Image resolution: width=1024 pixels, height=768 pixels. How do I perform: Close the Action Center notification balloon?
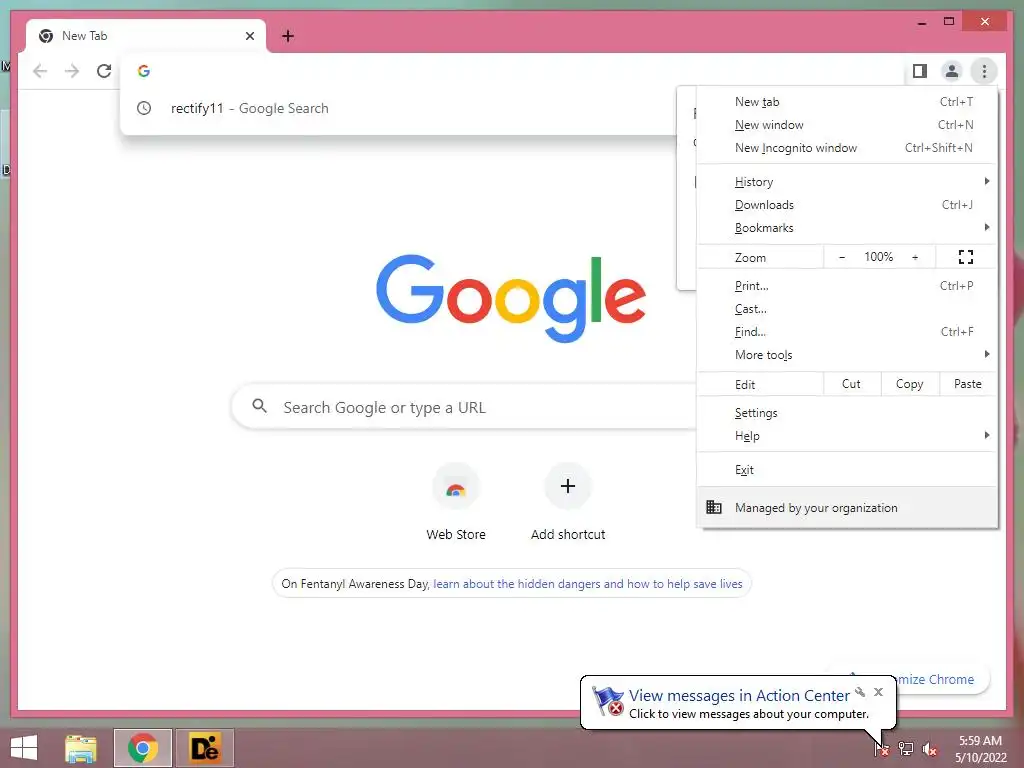click(878, 692)
